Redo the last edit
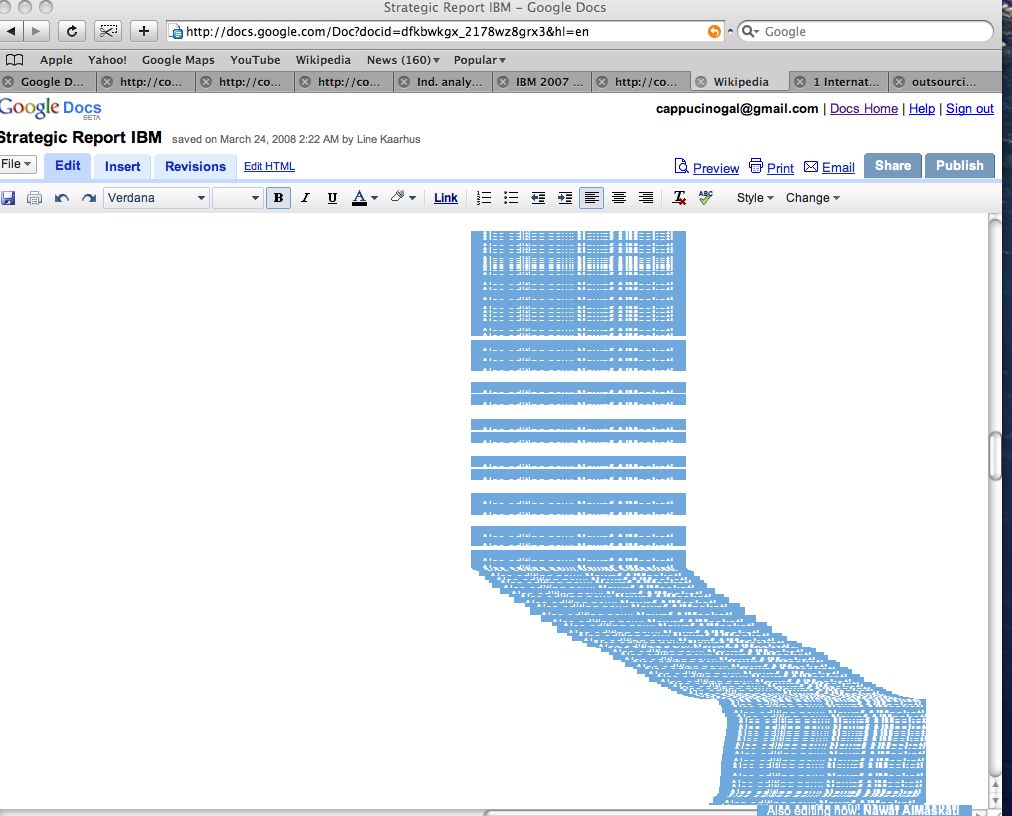The height and width of the screenshot is (816, 1012). [89, 198]
